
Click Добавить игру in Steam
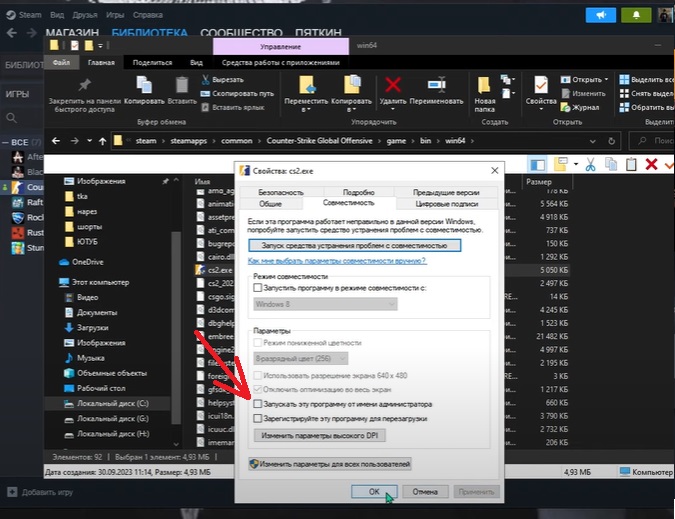[x=40, y=492]
